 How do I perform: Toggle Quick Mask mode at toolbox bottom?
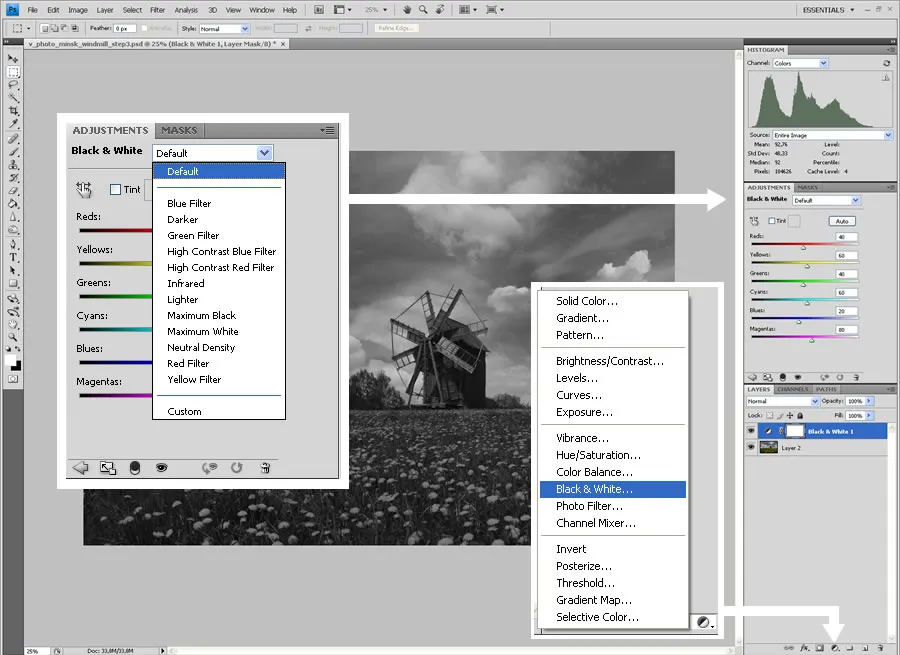(13, 379)
